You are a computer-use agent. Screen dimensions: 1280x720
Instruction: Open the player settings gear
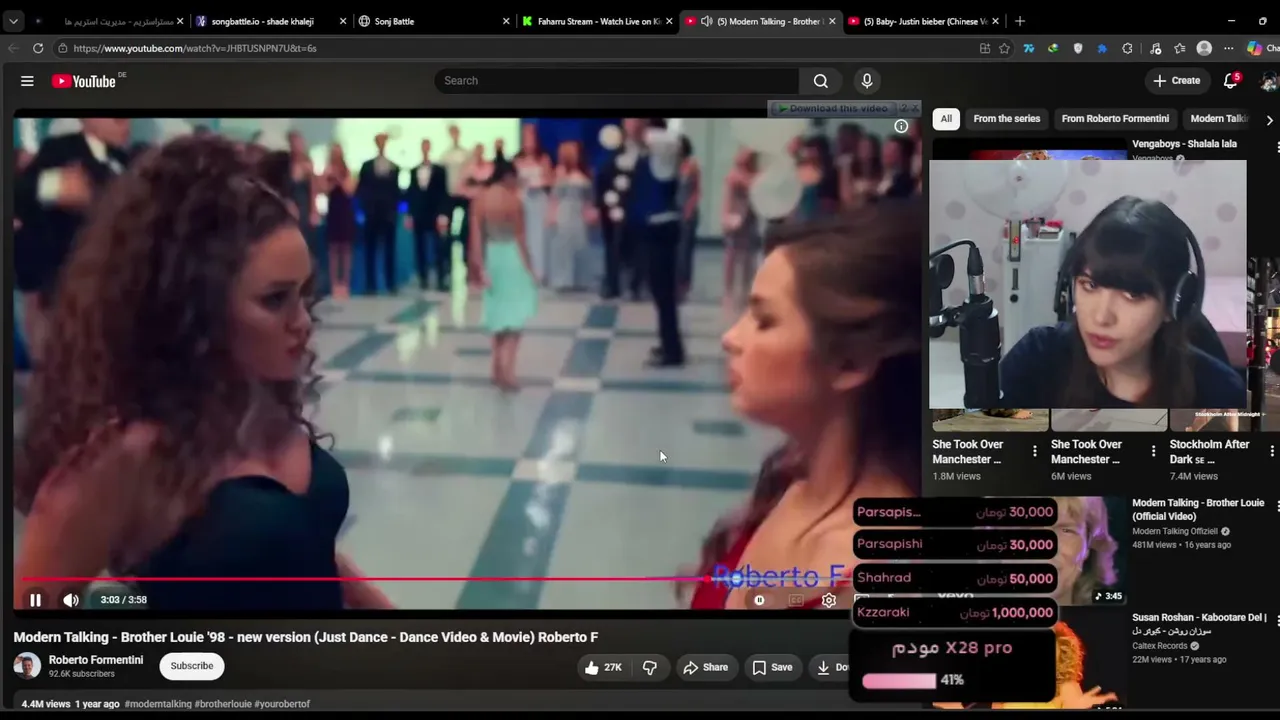tap(829, 600)
